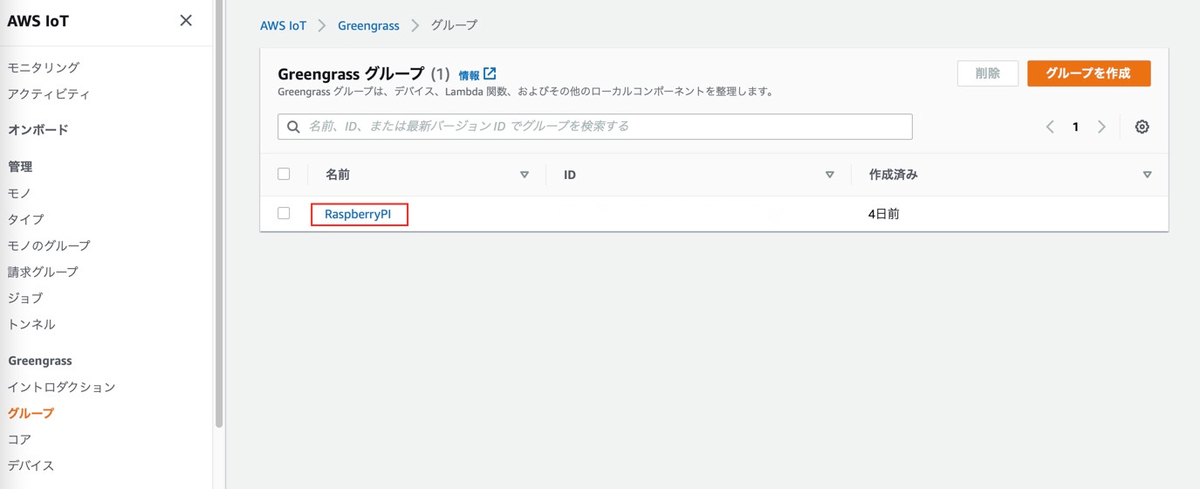
Task: Open the RaspberryPI group link
Action: point(357,214)
